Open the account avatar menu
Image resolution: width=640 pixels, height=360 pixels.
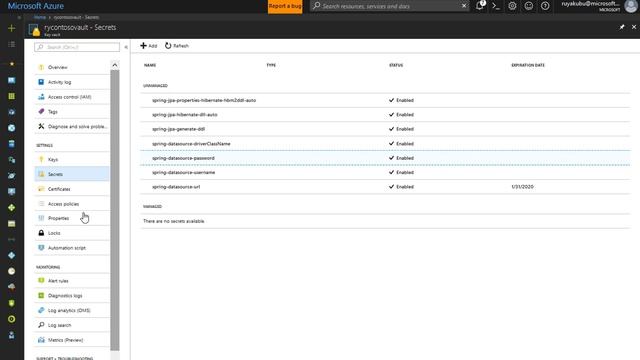[x=631, y=6]
